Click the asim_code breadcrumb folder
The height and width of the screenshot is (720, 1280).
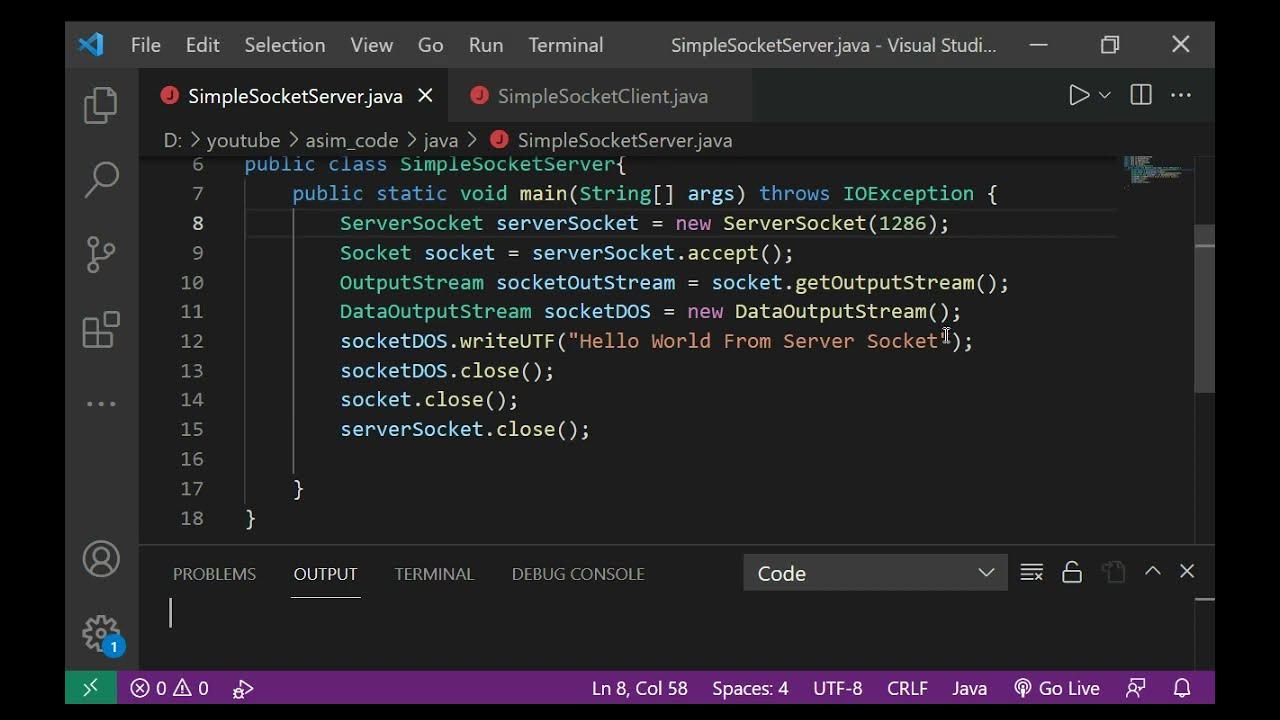pos(352,140)
